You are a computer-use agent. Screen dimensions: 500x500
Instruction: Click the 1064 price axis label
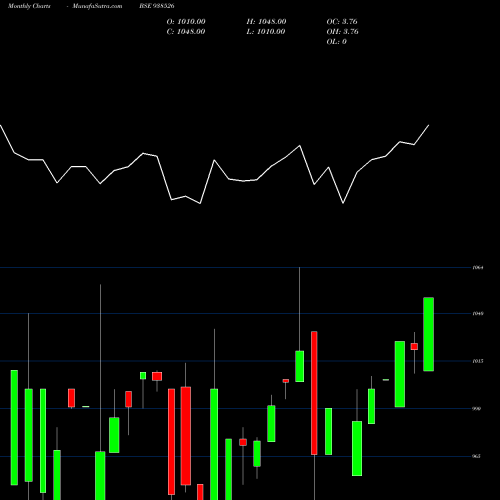pos(478,267)
